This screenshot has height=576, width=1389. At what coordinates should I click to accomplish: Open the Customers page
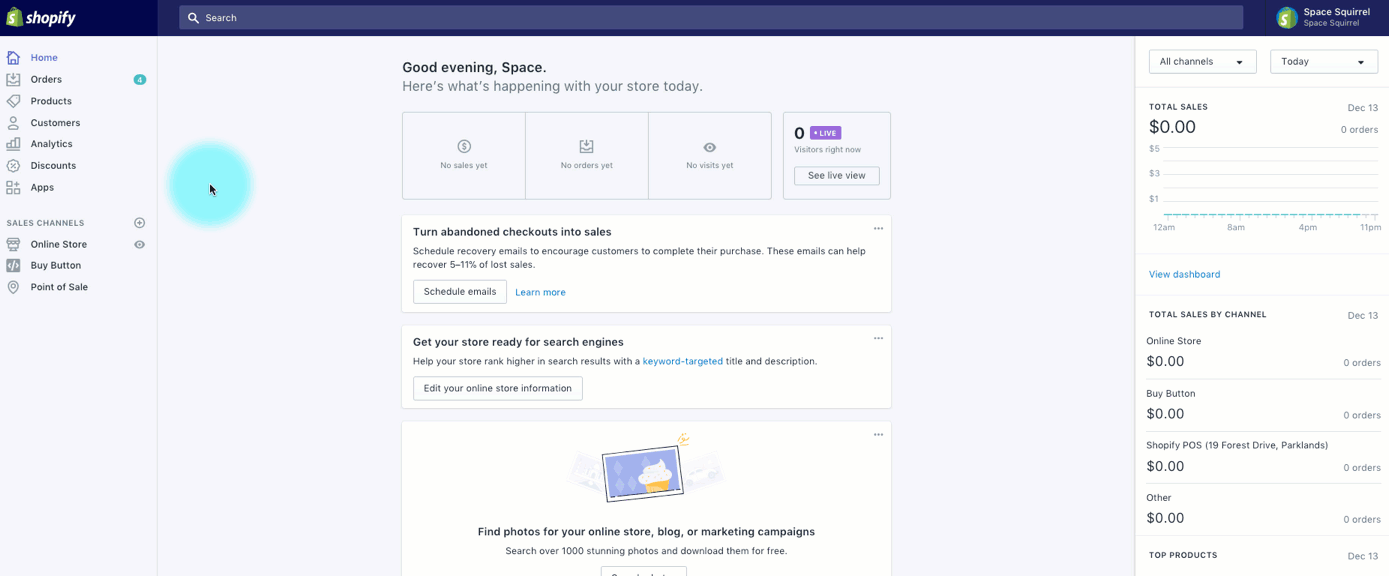pyautogui.click(x=55, y=123)
